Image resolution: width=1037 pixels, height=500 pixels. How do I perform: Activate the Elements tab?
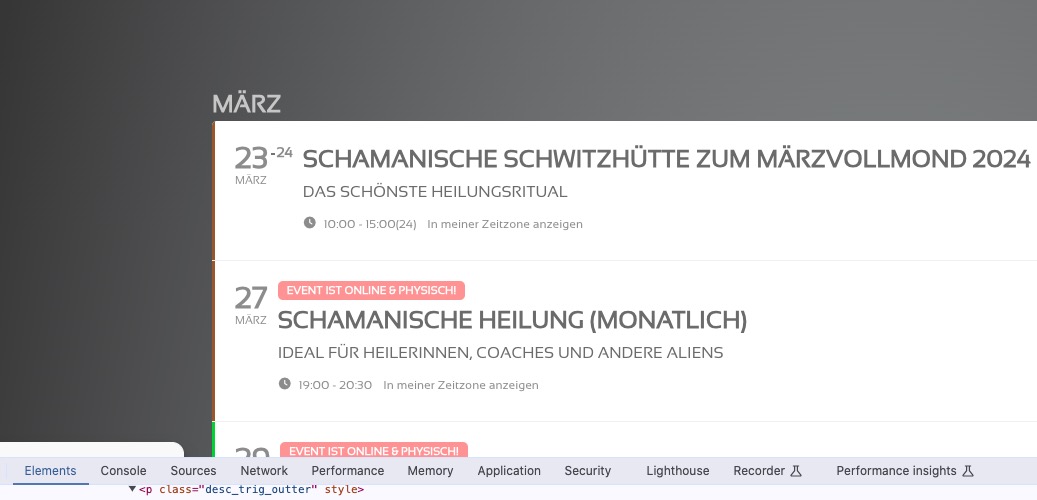click(x=50, y=471)
